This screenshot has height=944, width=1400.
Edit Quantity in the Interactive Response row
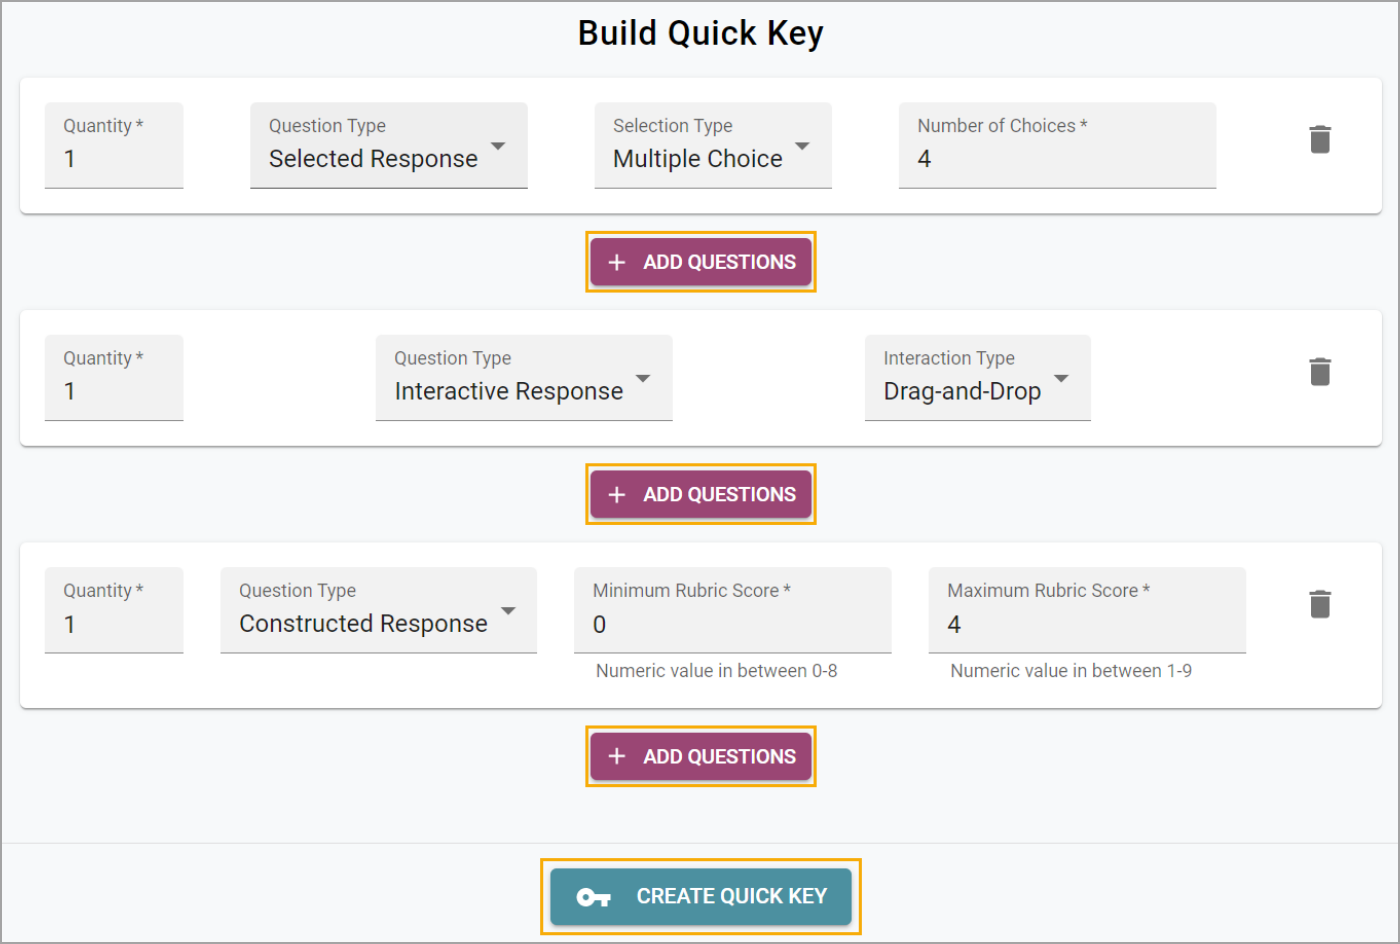coord(114,378)
